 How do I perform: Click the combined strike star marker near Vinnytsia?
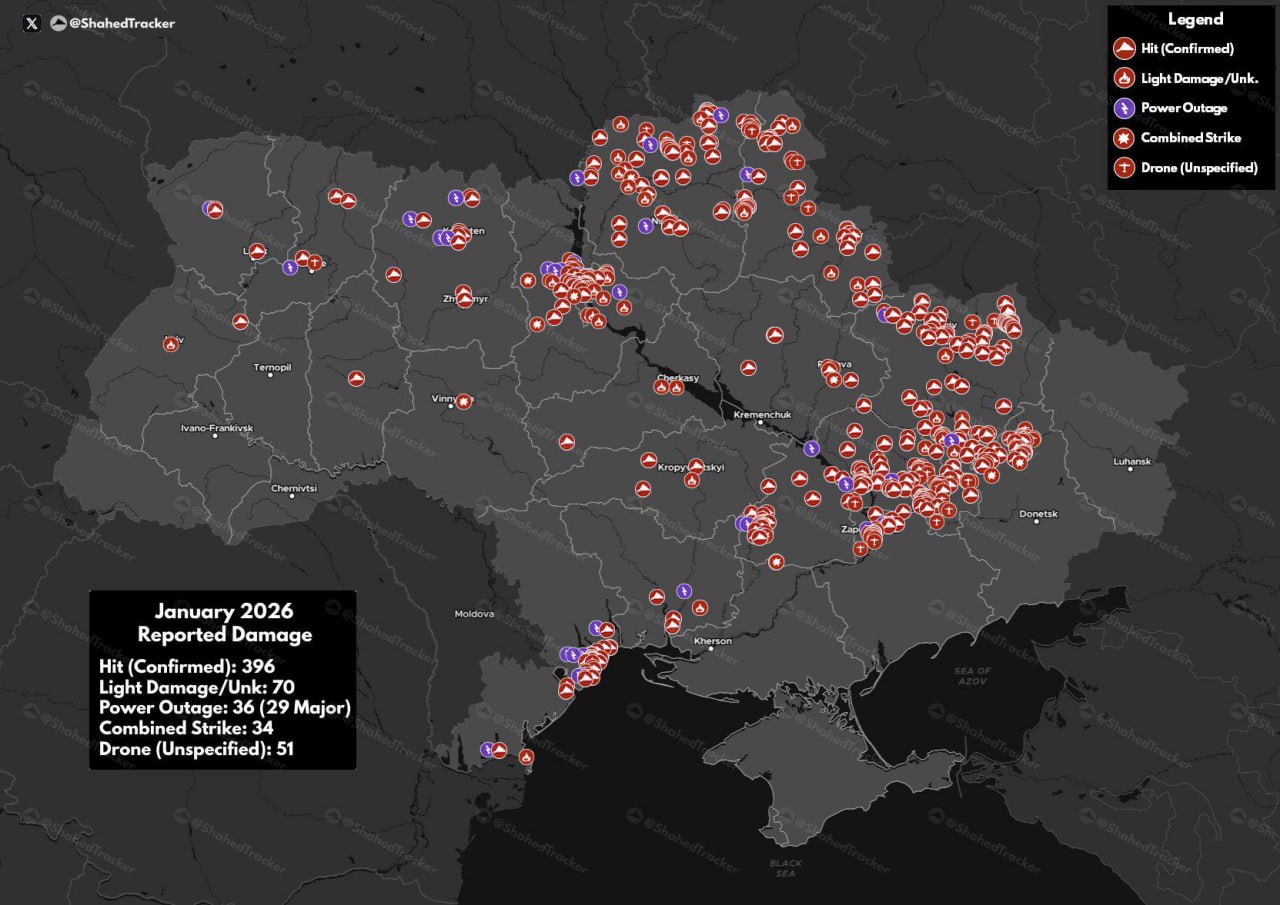pos(462,401)
